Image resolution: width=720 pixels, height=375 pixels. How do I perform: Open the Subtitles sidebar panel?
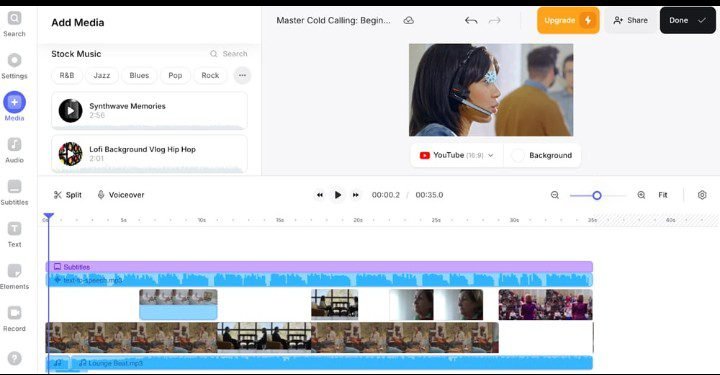(x=14, y=192)
